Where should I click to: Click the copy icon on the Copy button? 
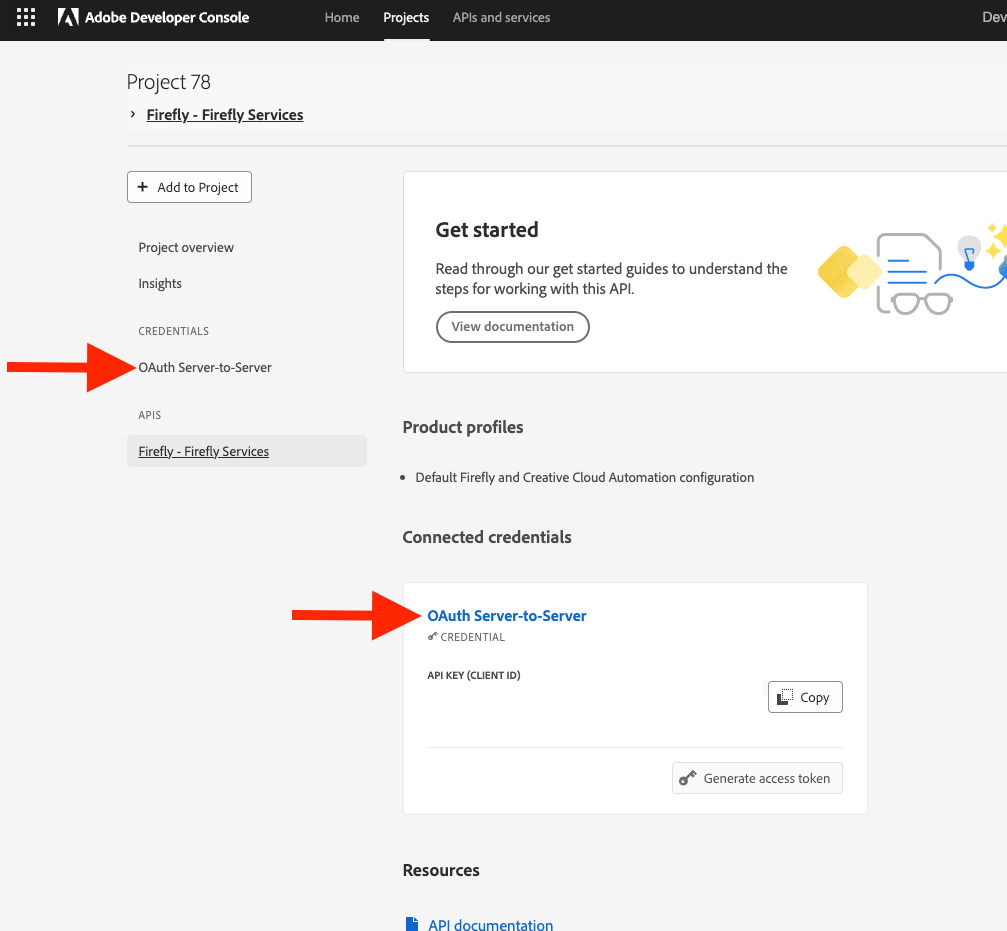(x=788, y=697)
